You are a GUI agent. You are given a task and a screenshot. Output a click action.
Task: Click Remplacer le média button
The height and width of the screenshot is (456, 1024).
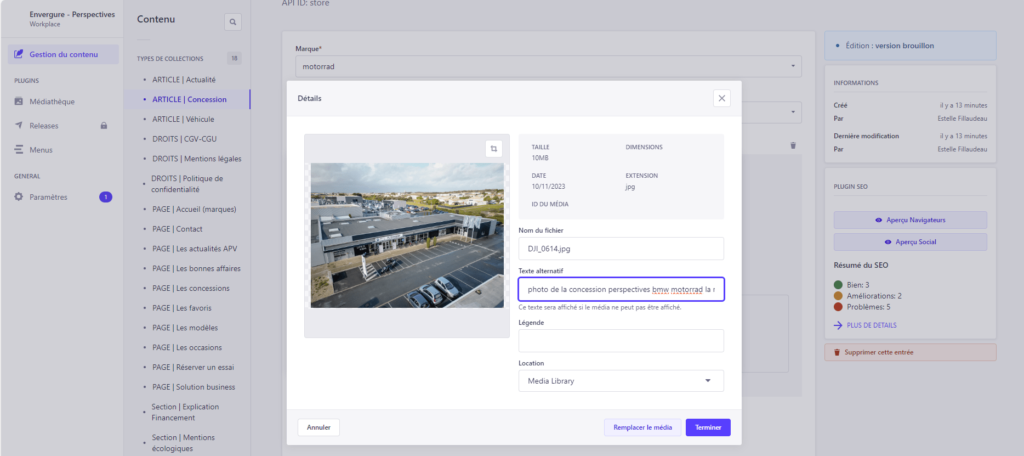(x=643, y=428)
